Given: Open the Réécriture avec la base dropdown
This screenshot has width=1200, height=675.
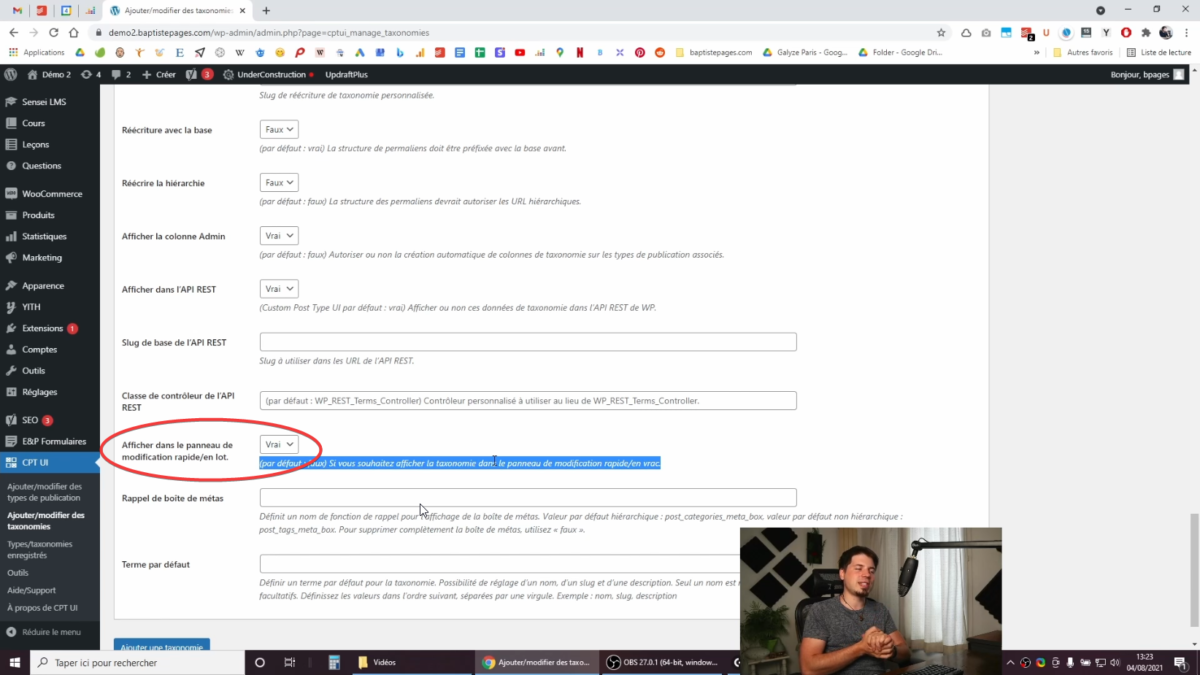Looking at the screenshot, I should pyautogui.click(x=279, y=130).
